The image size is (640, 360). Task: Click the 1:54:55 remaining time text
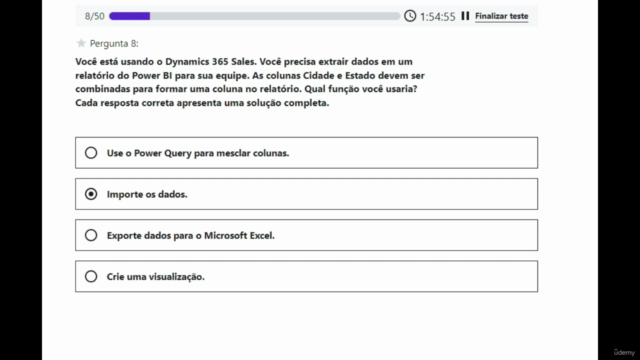pos(438,16)
